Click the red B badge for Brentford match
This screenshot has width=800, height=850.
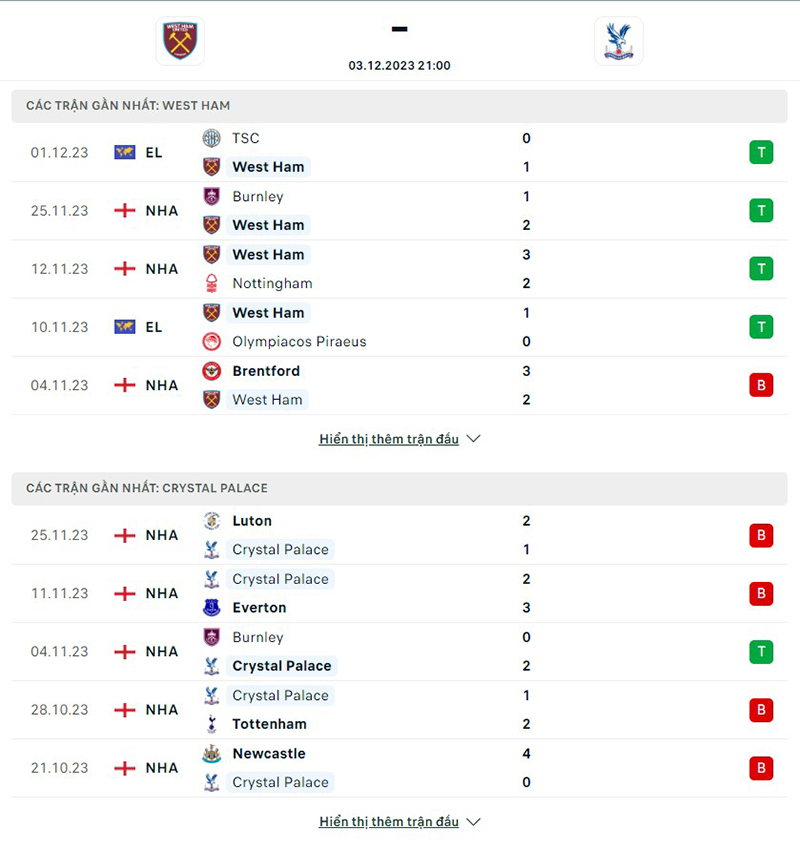tap(761, 385)
